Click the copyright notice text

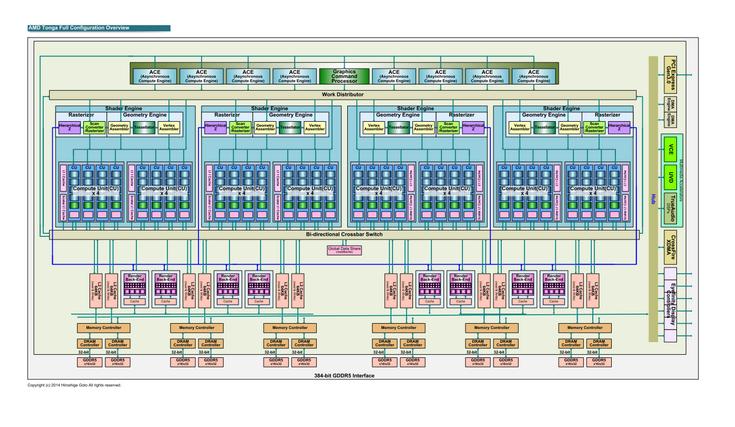click(74, 385)
